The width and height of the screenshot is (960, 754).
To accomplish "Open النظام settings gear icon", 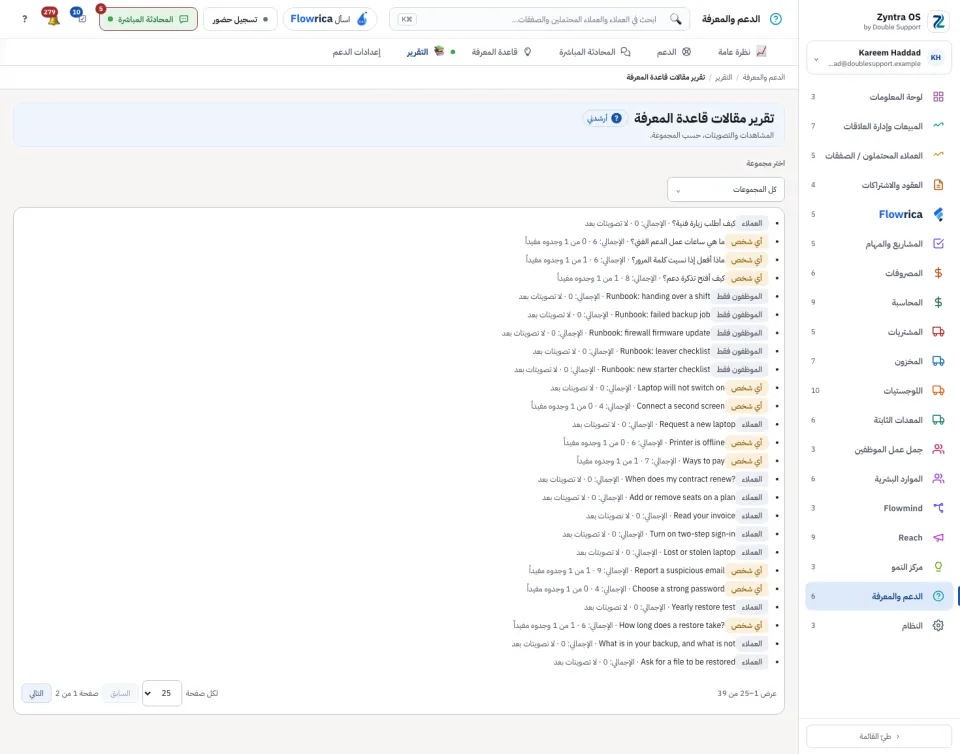I will (x=938, y=625).
